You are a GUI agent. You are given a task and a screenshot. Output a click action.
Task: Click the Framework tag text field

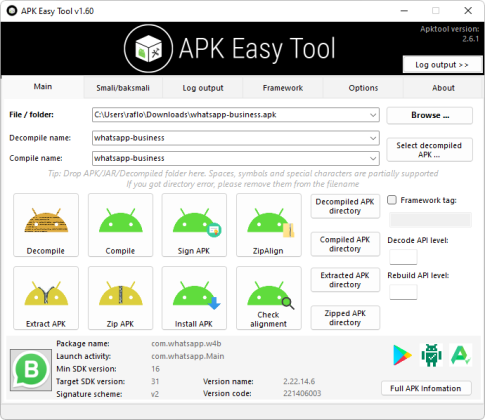tap(431, 220)
